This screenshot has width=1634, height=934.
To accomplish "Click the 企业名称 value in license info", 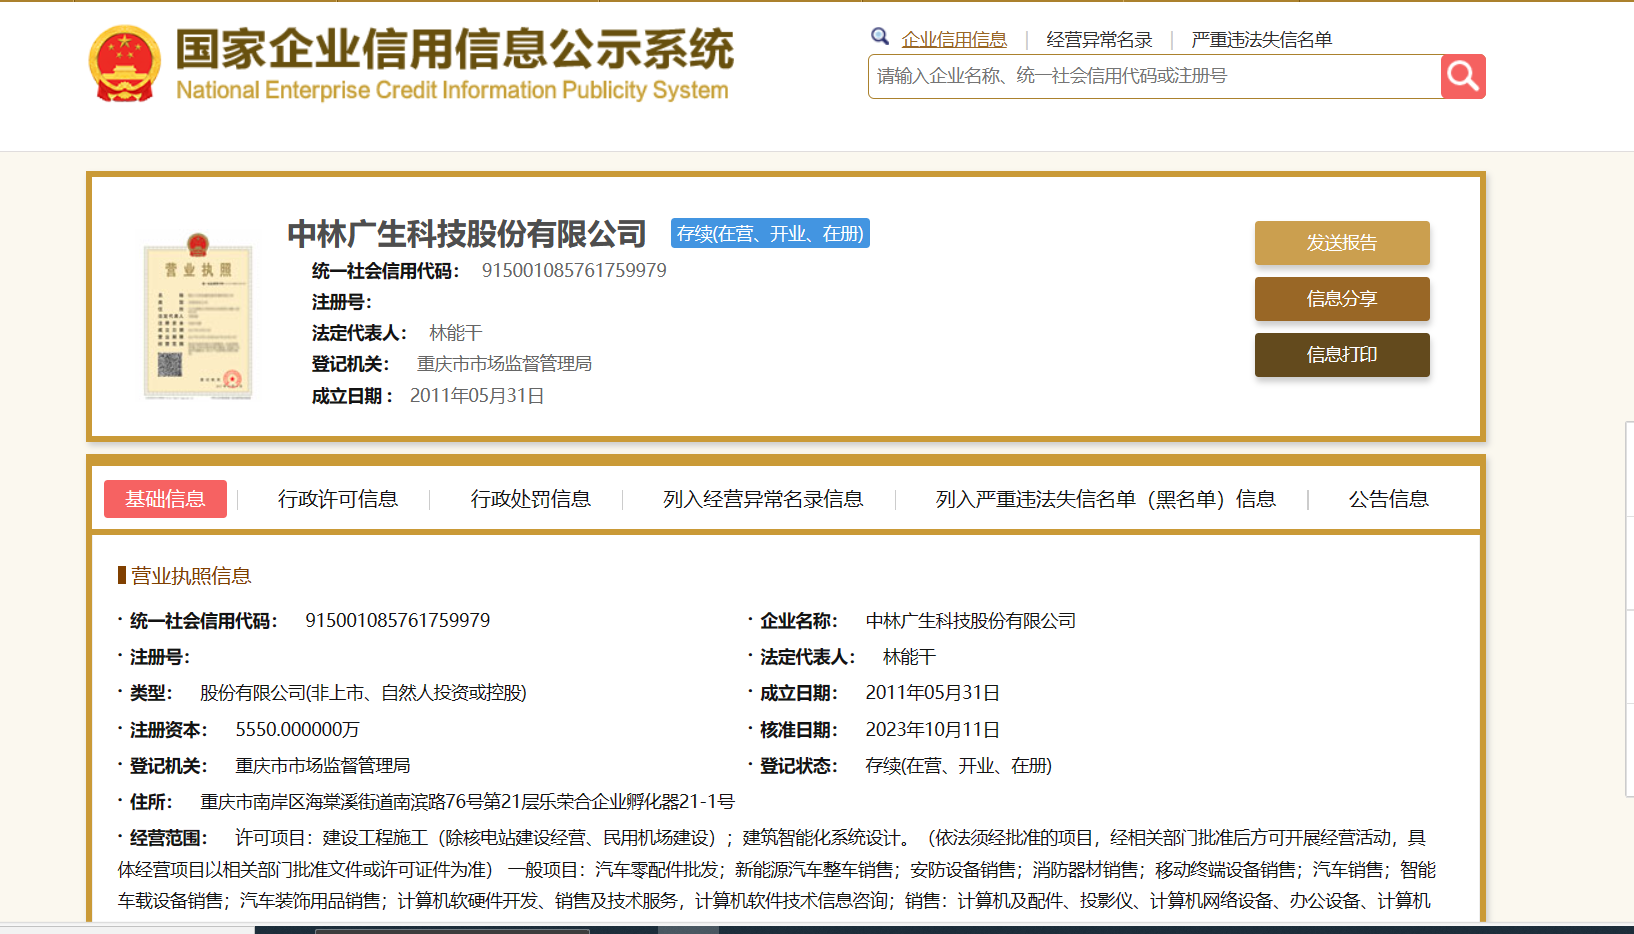I will coord(971,621).
